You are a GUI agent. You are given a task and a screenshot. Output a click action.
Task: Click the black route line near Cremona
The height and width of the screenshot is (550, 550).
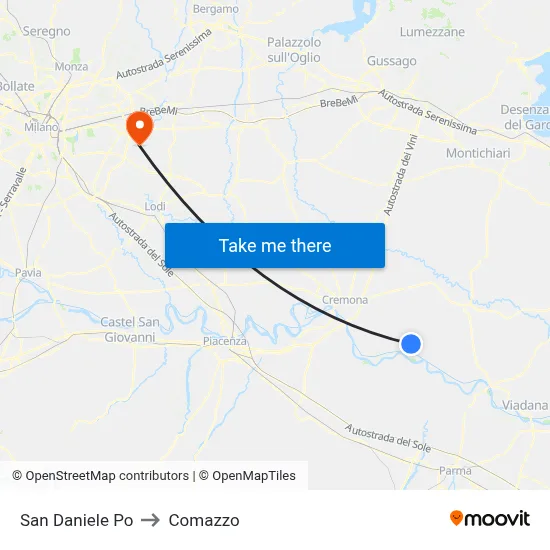pyautogui.click(x=330, y=313)
